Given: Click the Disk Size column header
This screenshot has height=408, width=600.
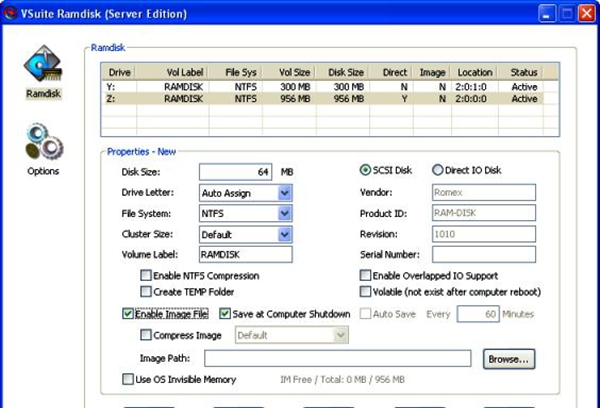Looking at the screenshot, I should click(343, 72).
